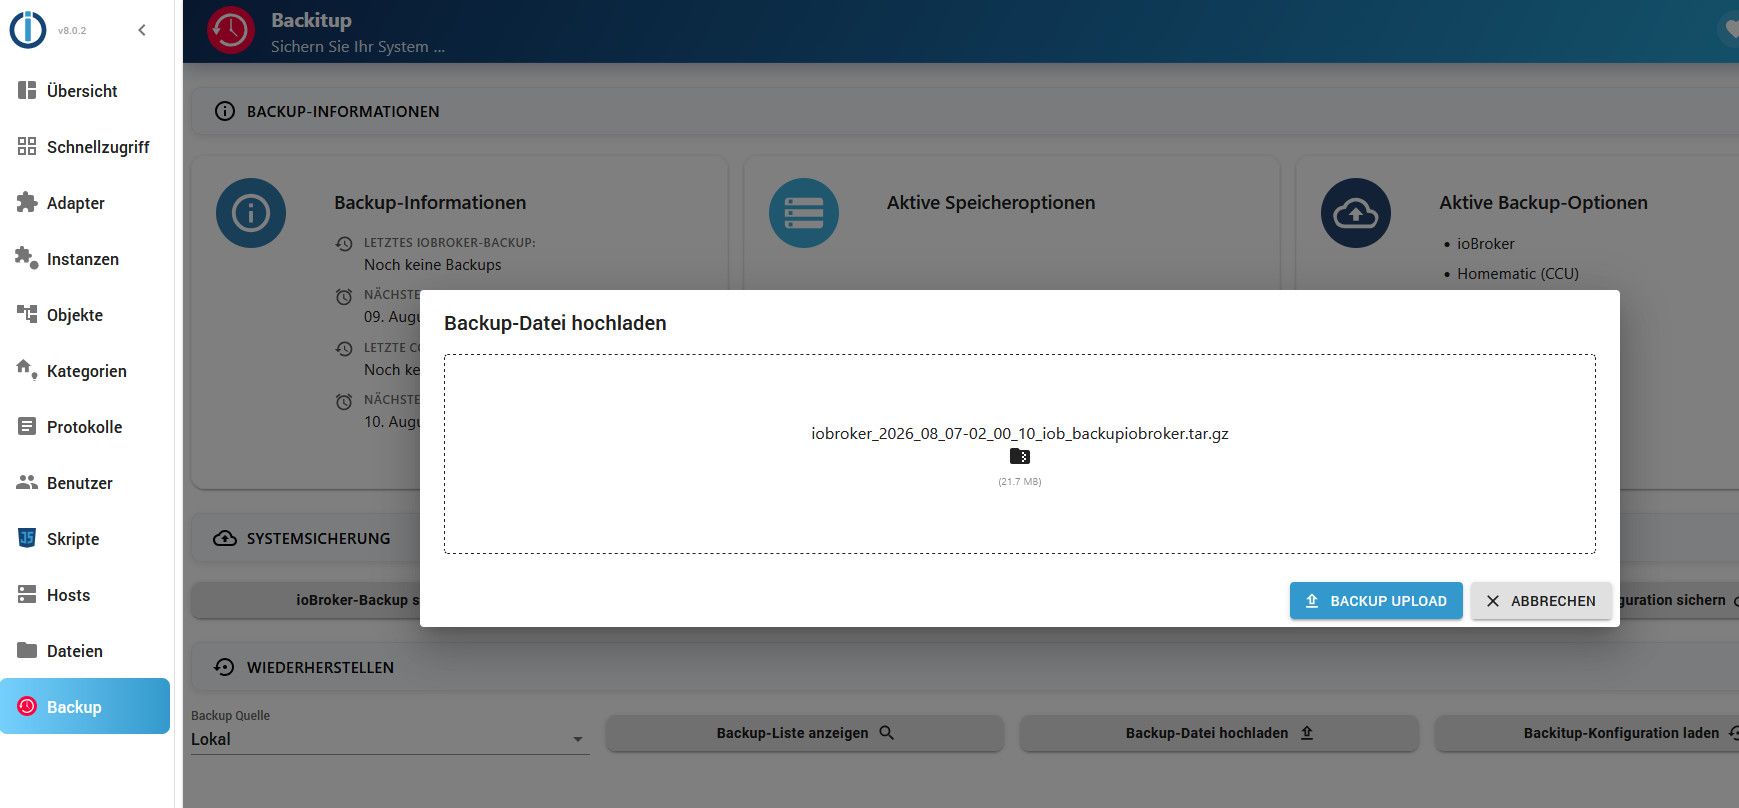Click the Aktive Speicheroptionen card title
1739x808 pixels.
(991, 203)
